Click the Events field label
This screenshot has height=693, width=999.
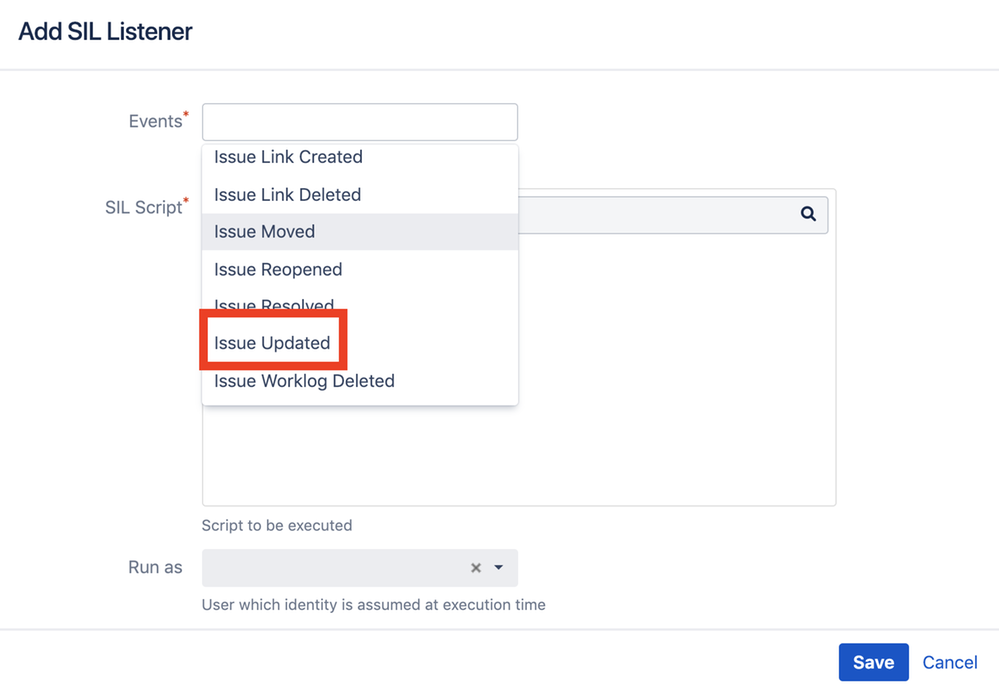coord(156,122)
